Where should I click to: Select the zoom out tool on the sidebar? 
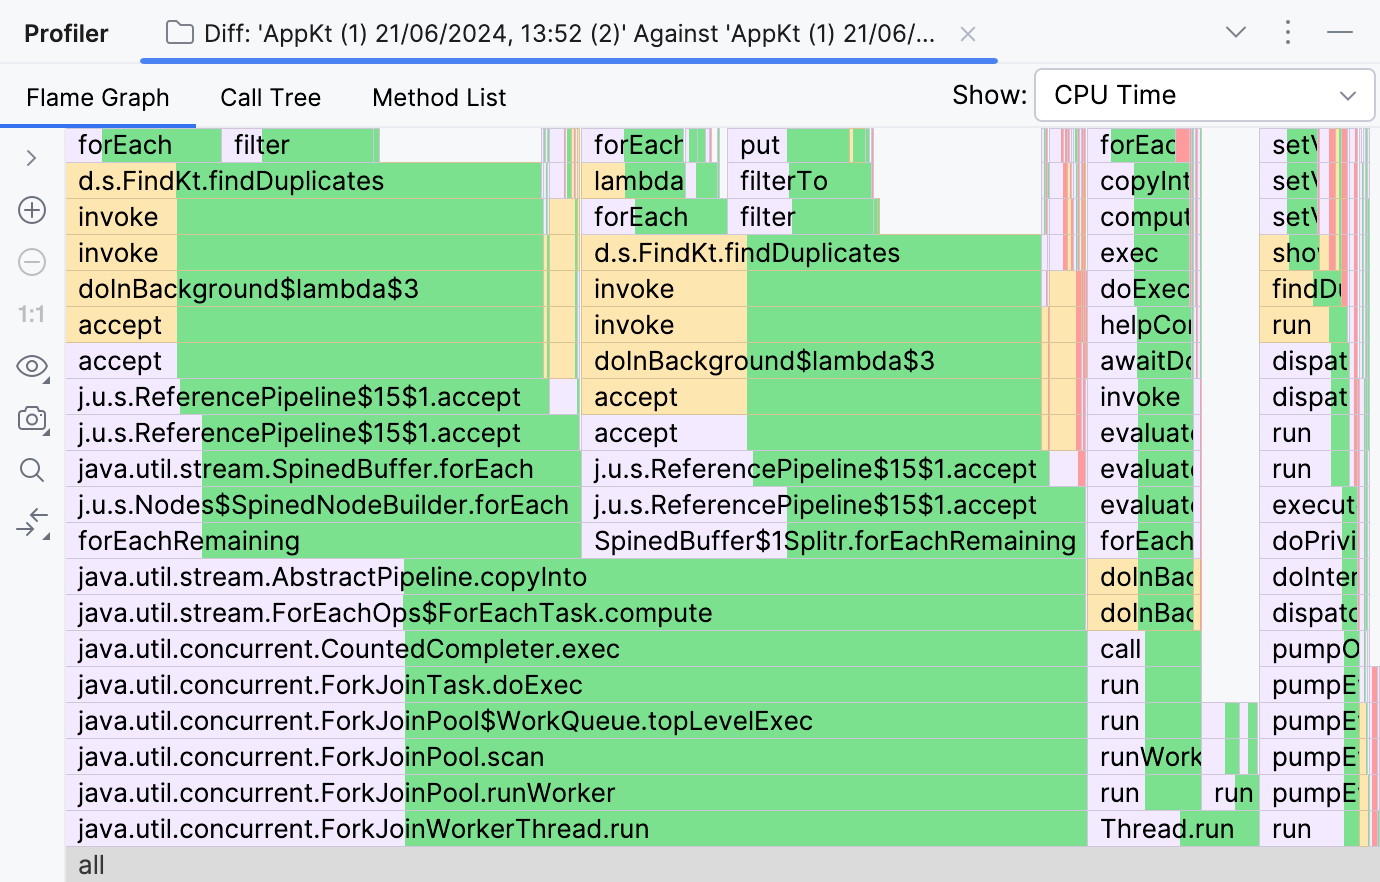(32, 262)
